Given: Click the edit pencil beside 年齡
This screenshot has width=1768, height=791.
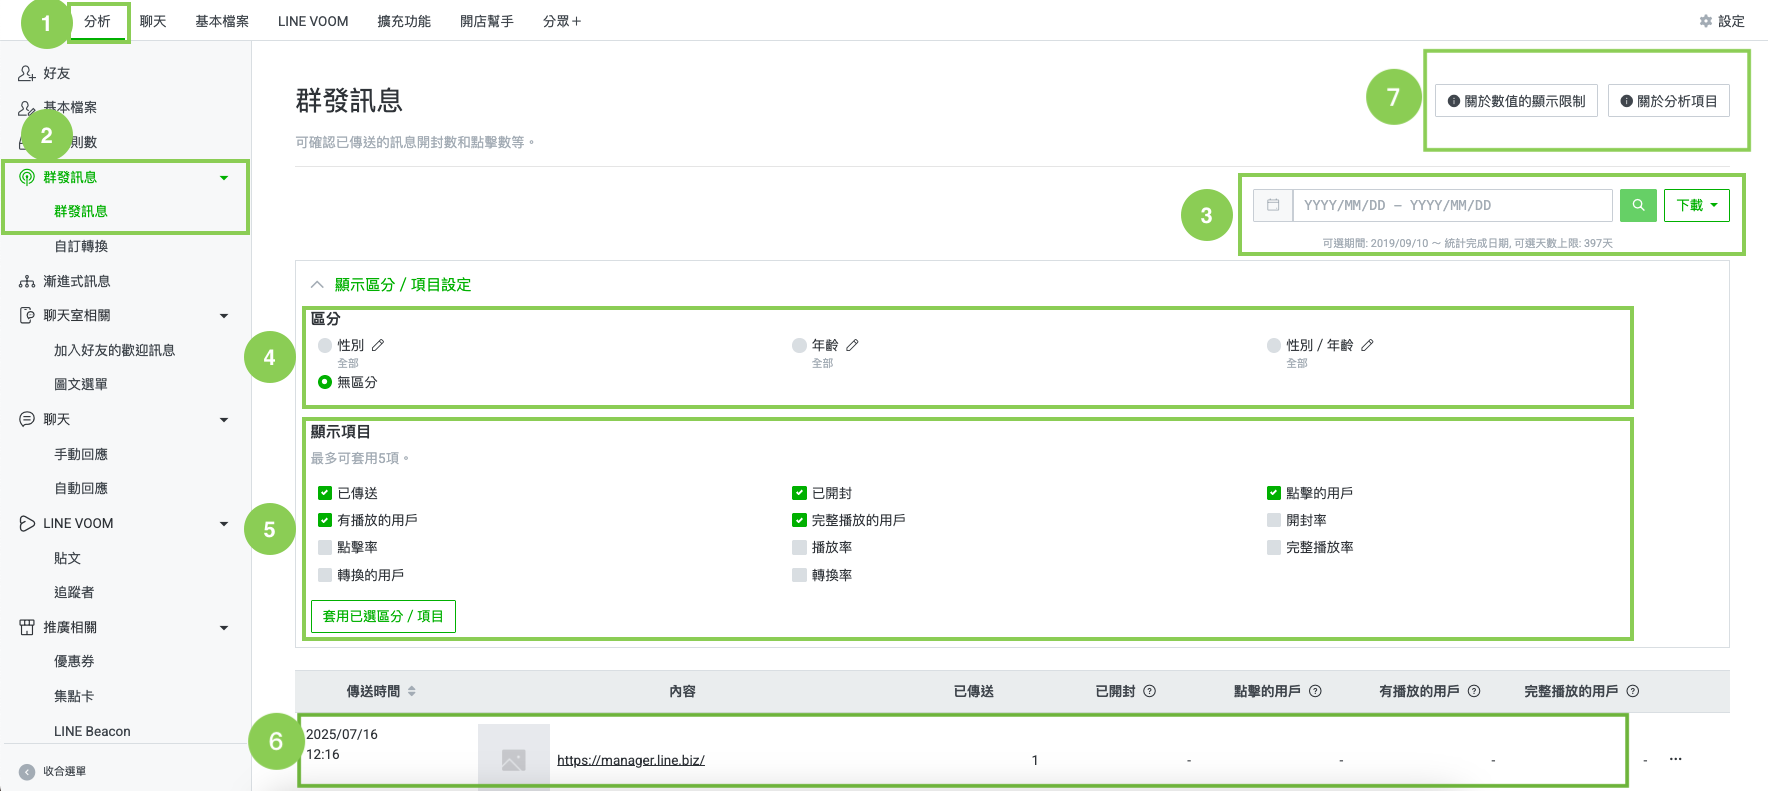Looking at the screenshot, I should click(x=852, y=345).
